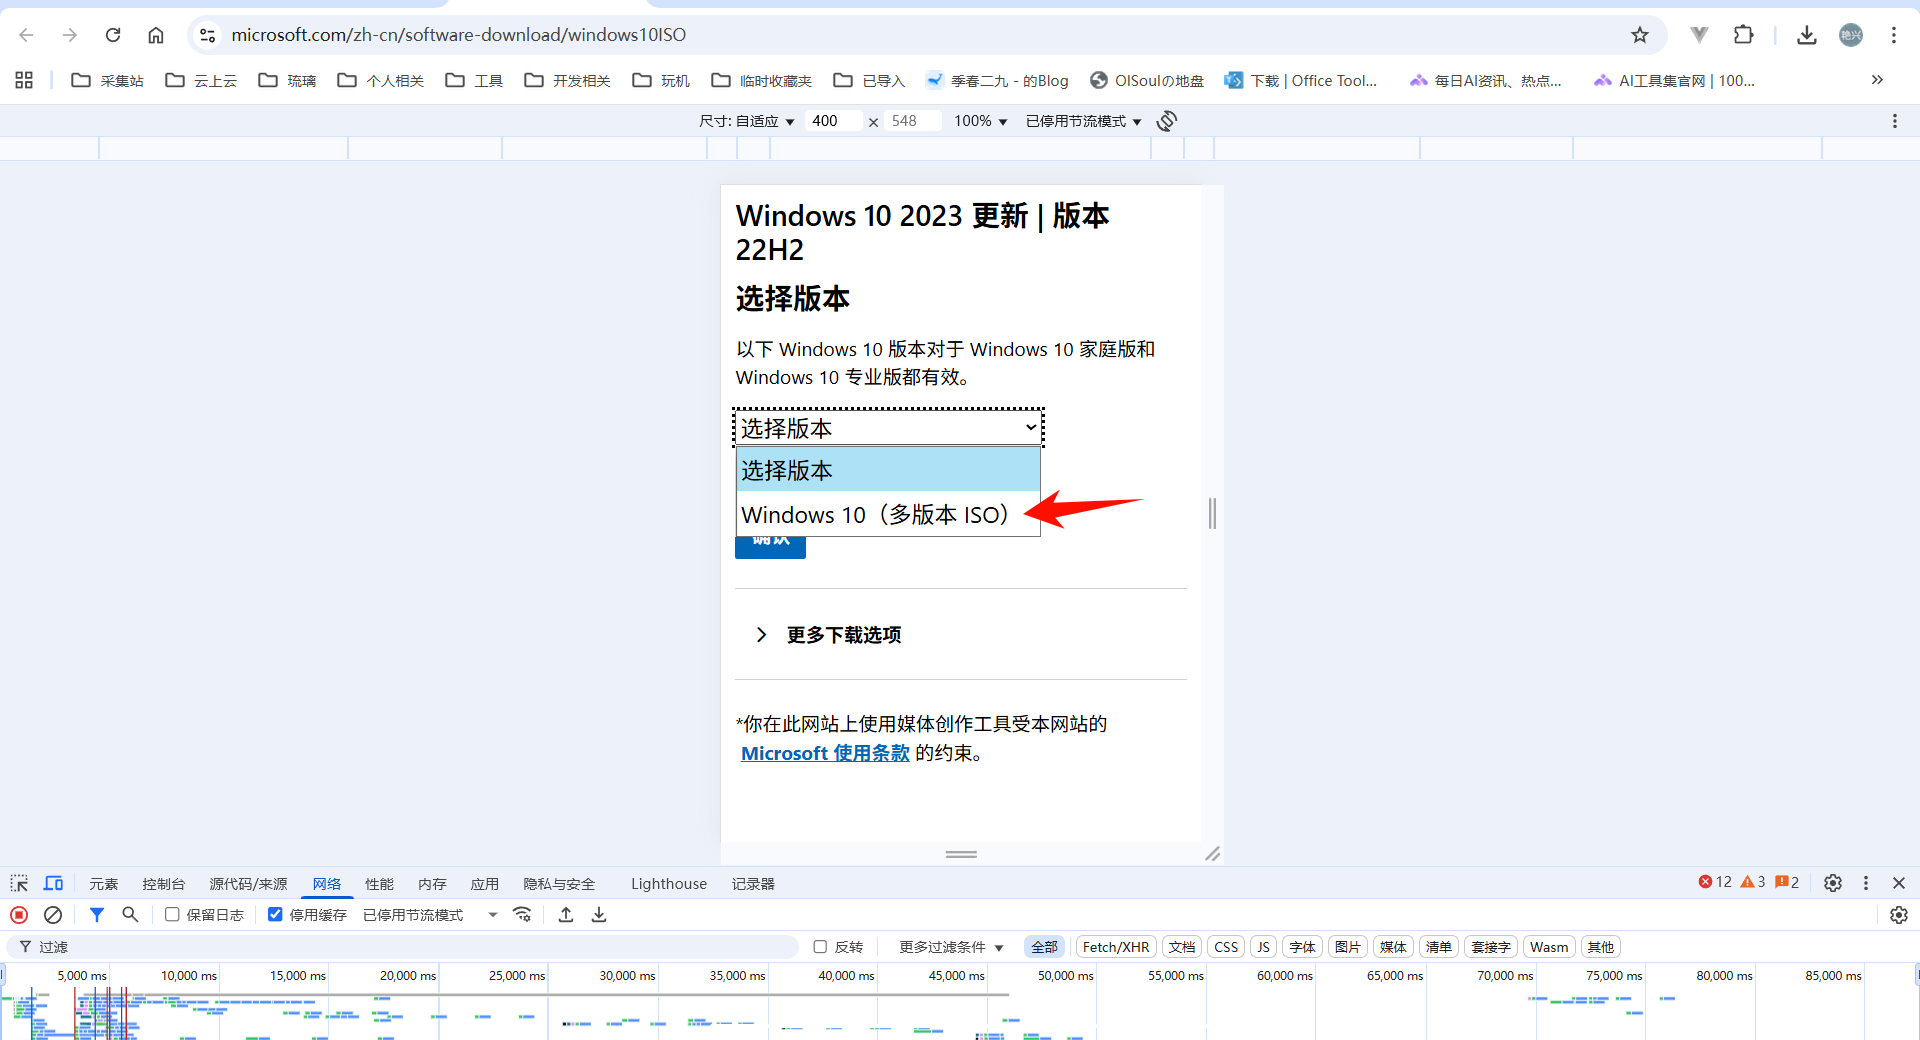Viewport: 1920px width, 1040px height.
Task: Select Windows 10（多版本 ISO）option
Action: 875,515
